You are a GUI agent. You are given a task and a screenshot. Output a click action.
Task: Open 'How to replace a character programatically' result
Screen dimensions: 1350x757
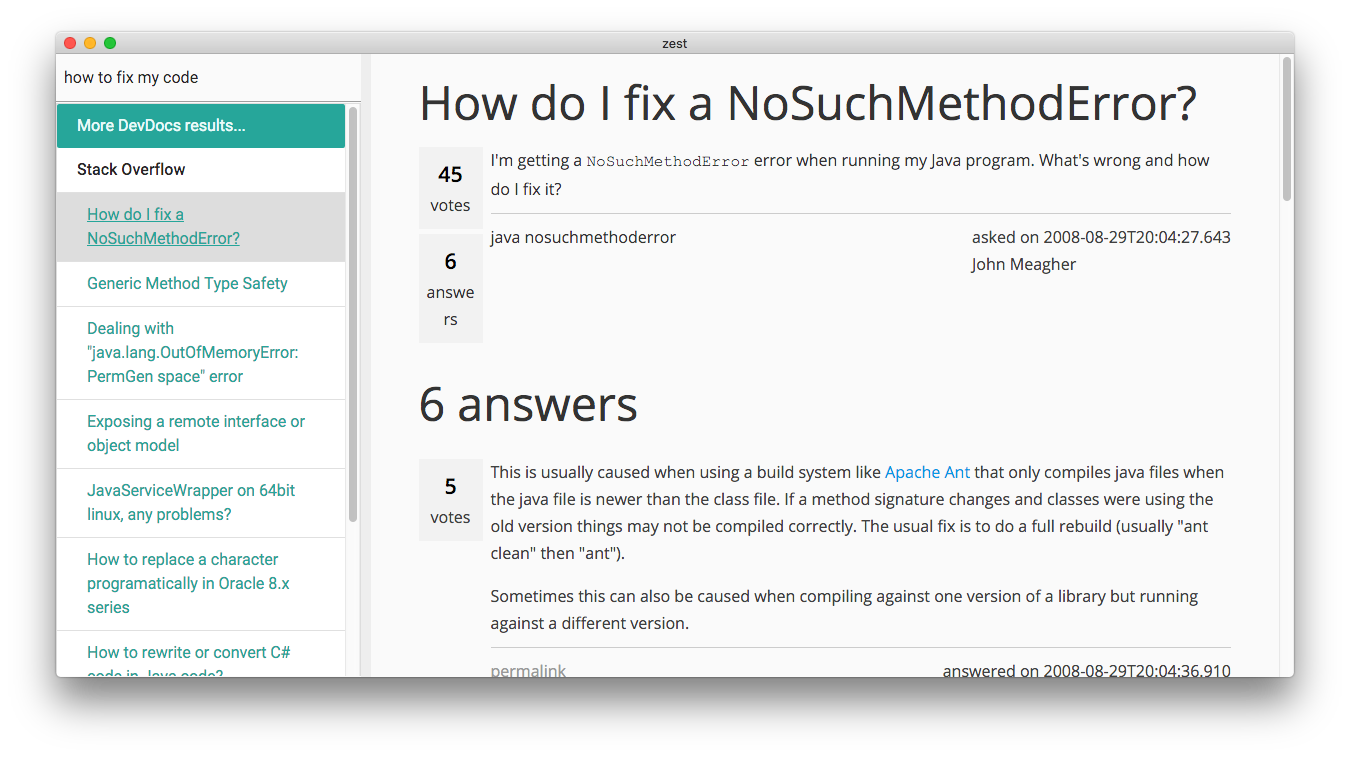pos(201,584)
